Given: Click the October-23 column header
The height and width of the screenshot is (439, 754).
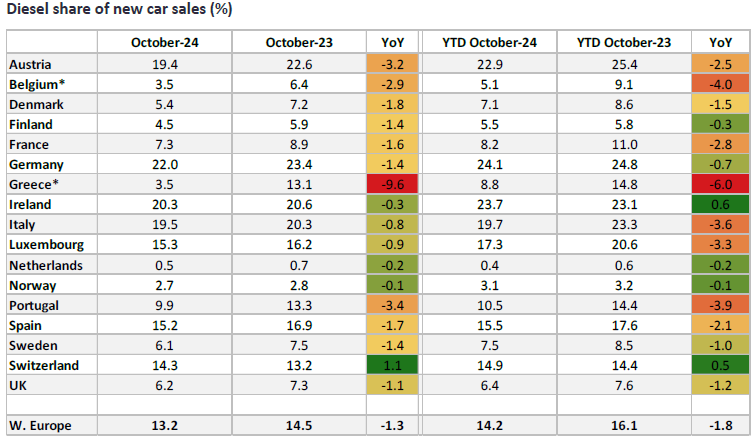Looking at the screenshot, I should (299, 42).
